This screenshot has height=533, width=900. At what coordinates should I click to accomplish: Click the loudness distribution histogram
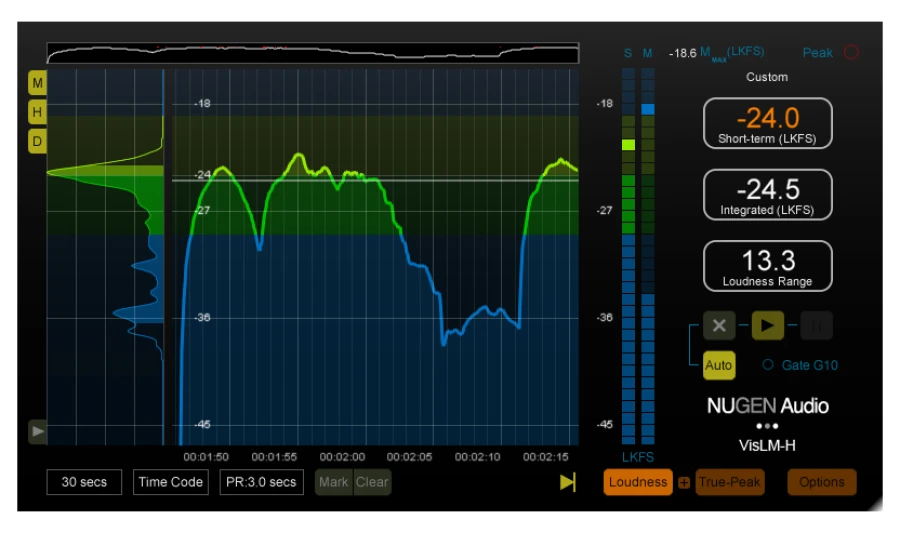pyautogui.click(x=105, y=256)
